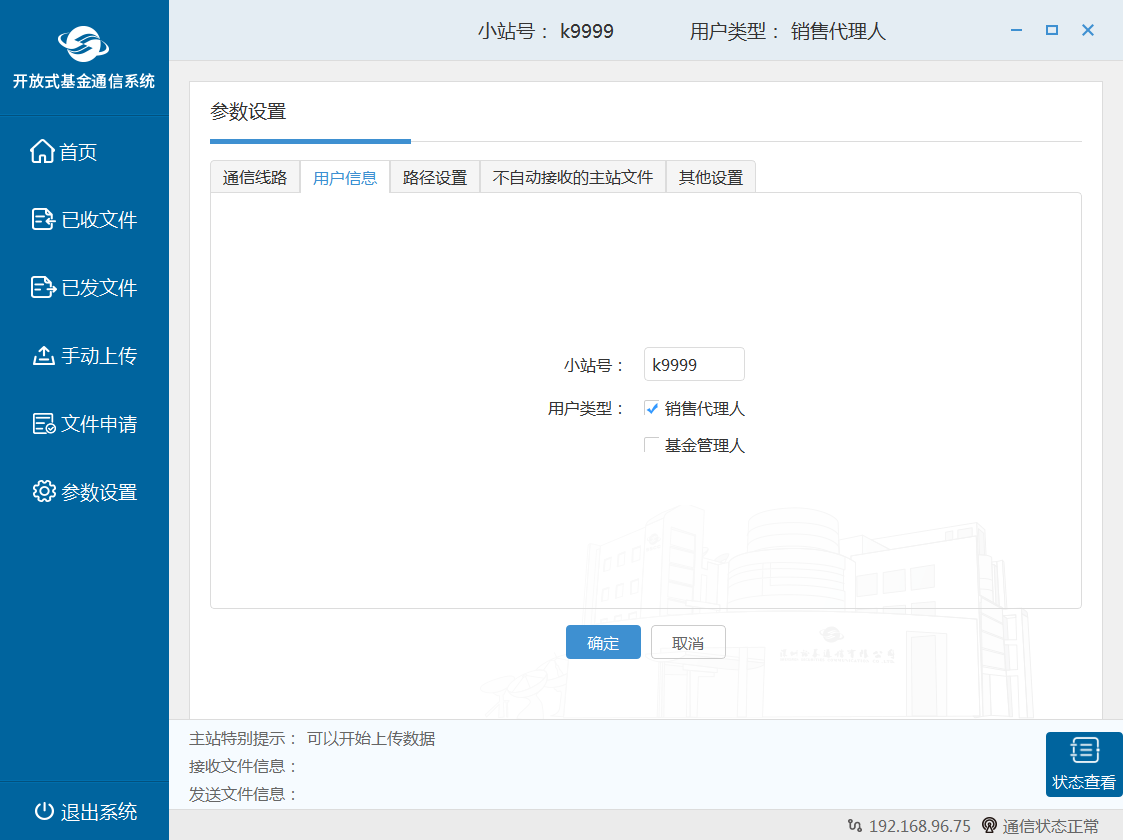Click the 取消 cancel button

tap(688, 643)
